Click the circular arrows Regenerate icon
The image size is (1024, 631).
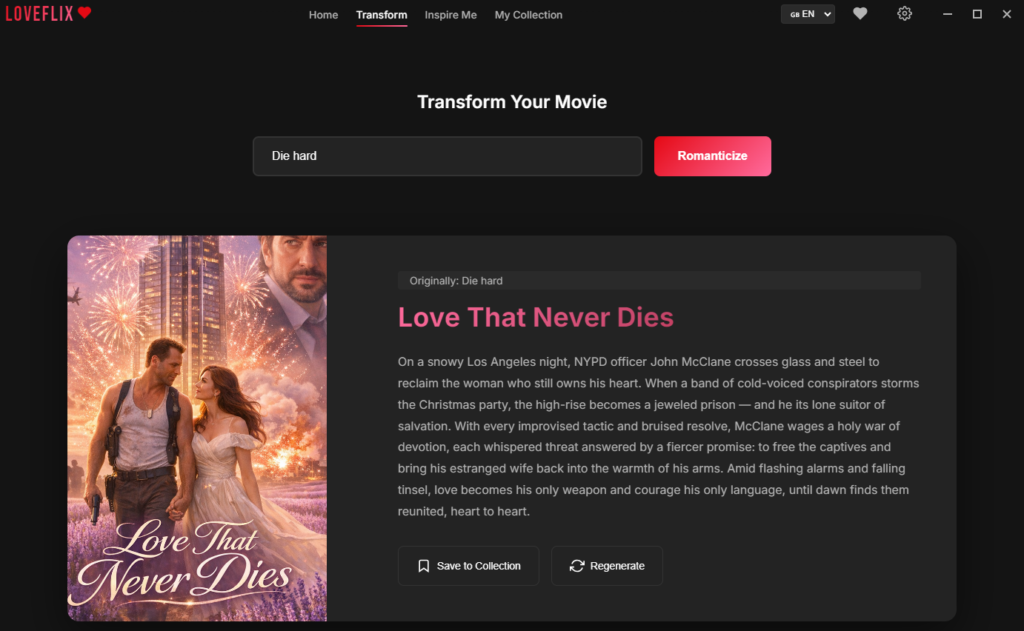pos(577,566)
